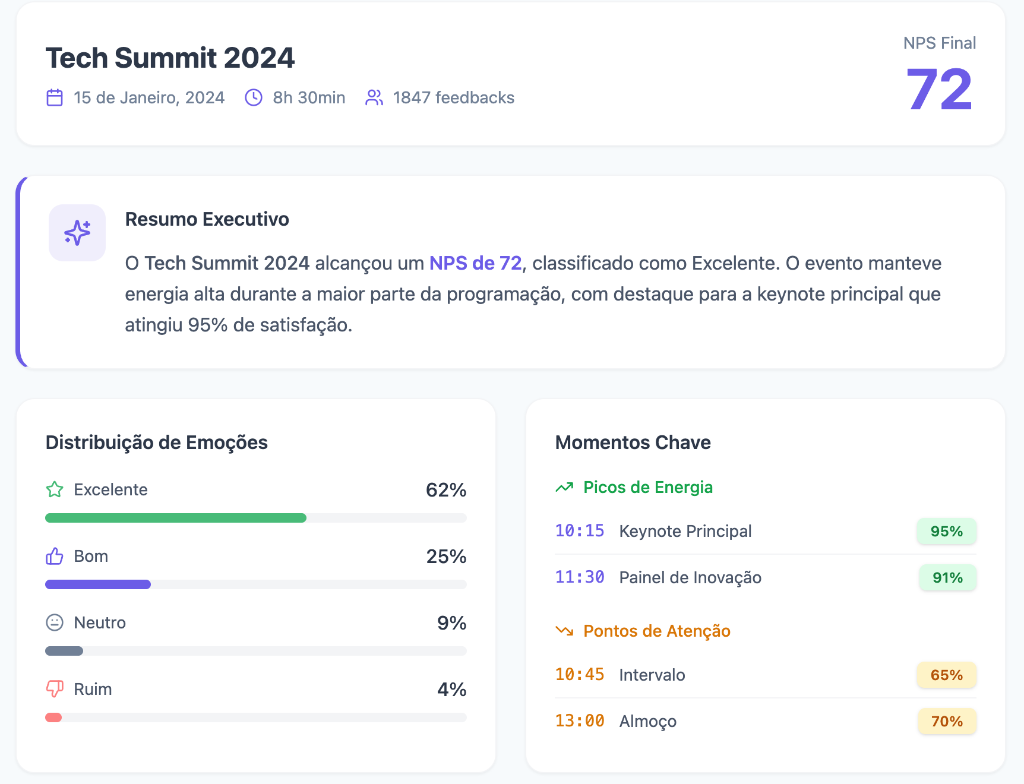Click the upward trend icon by Picos de Energia

point(564,487)
